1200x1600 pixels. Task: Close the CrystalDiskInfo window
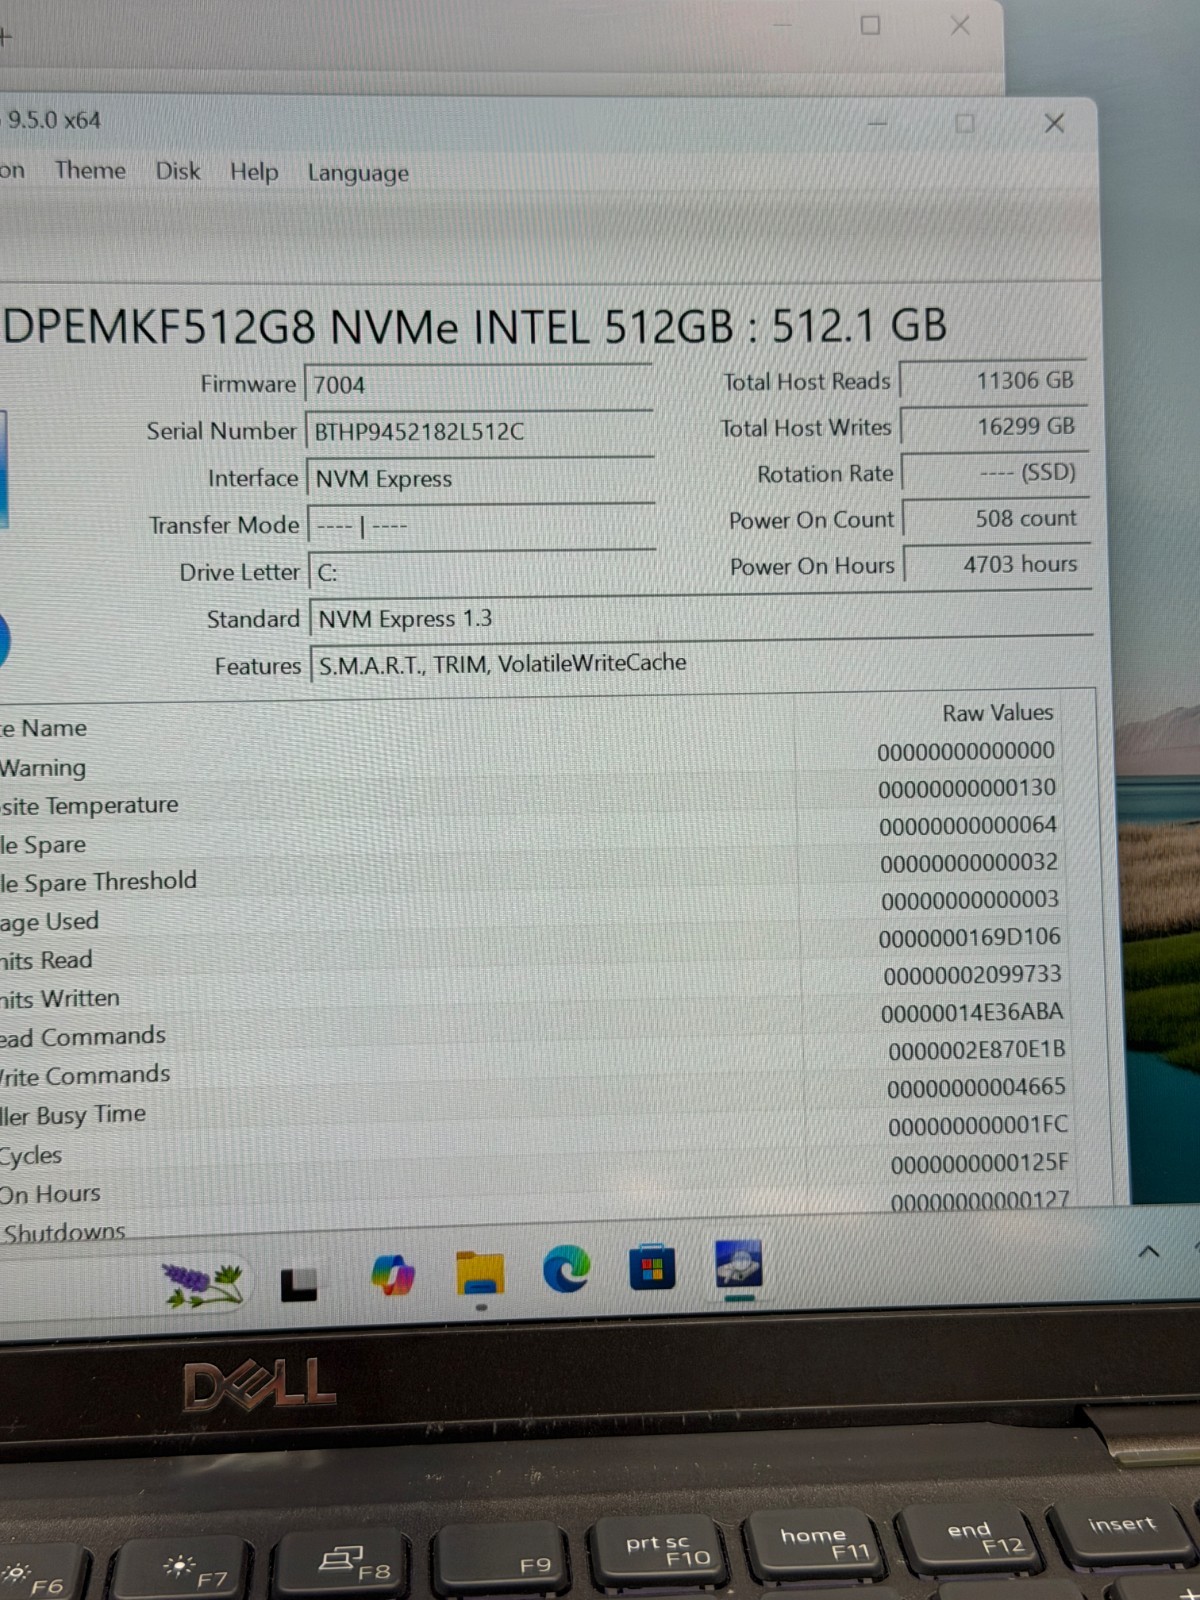click(x=1054, y=123)
